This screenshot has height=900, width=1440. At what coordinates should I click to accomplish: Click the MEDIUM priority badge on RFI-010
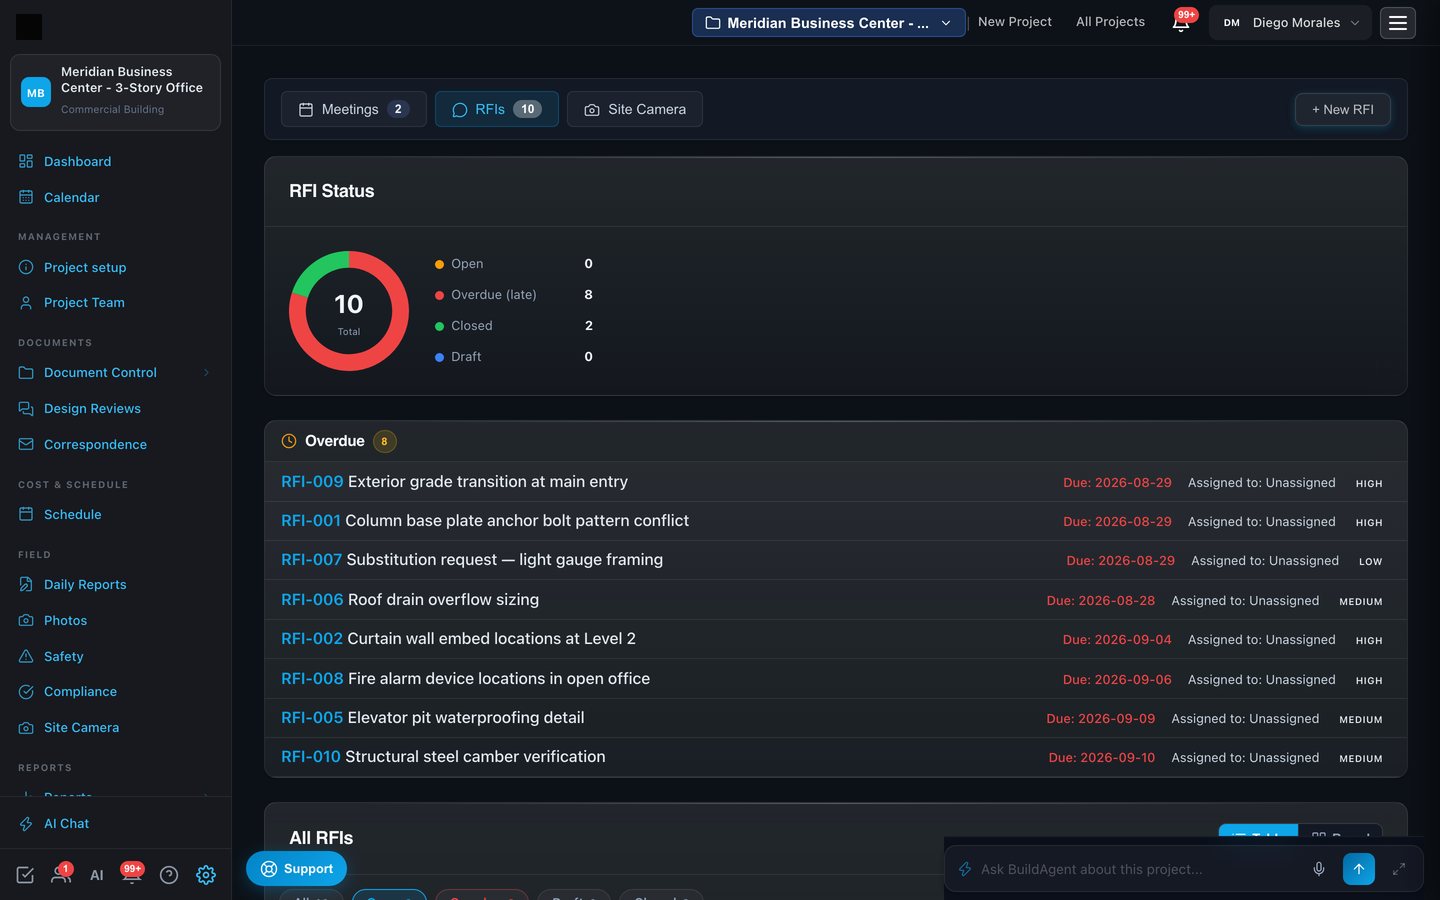point(1361,759)
